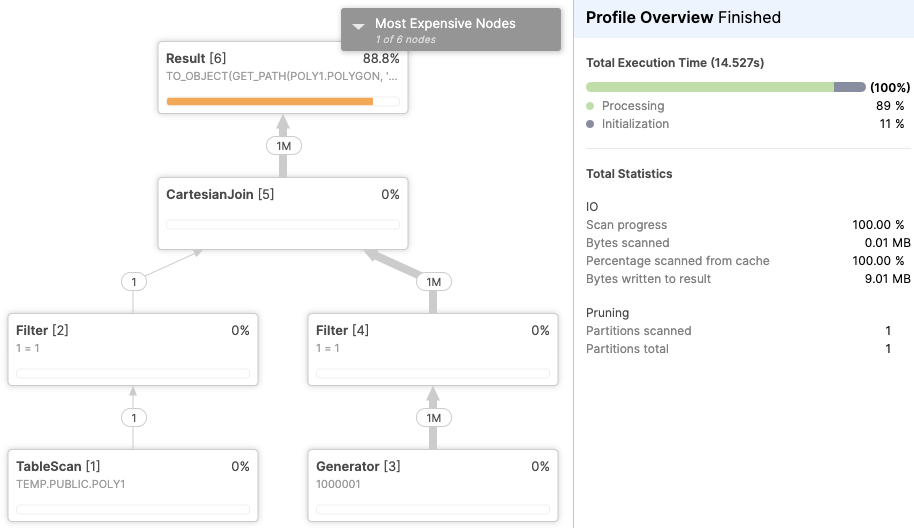Click the green Processing legend dot

coord(591,106)
